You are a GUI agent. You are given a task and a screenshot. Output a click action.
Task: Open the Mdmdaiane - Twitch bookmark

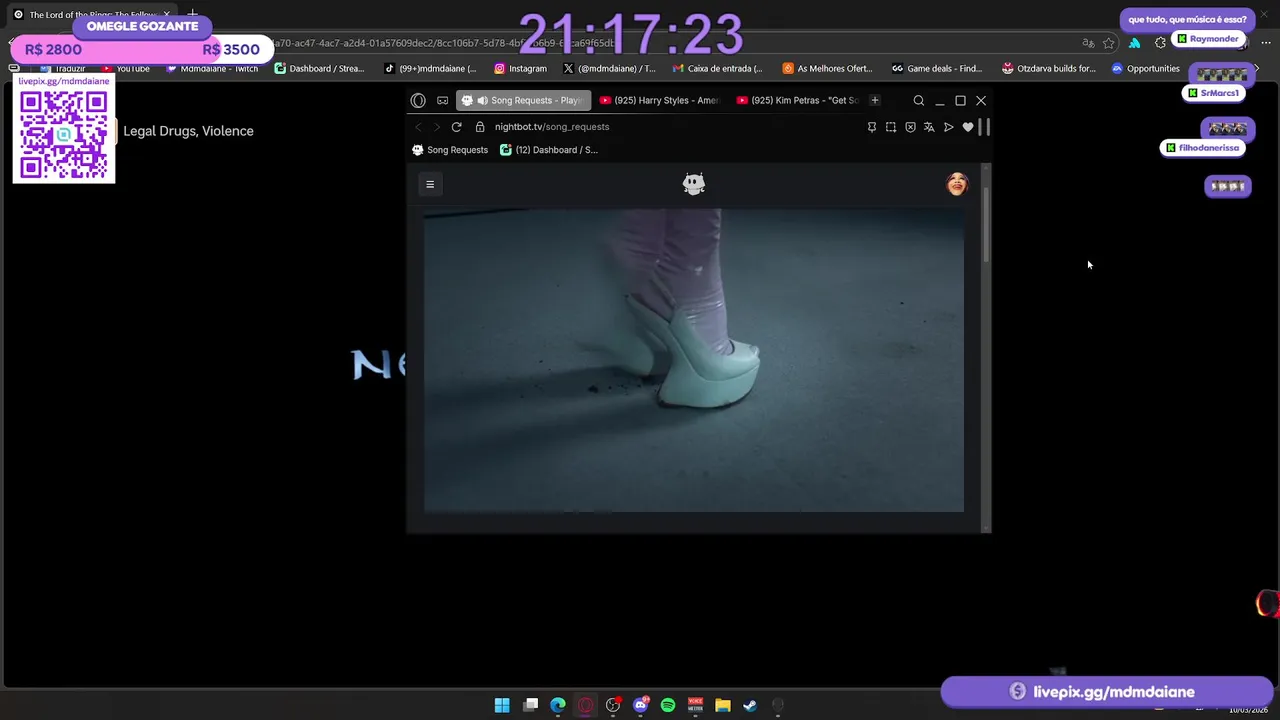click(212, 69)
